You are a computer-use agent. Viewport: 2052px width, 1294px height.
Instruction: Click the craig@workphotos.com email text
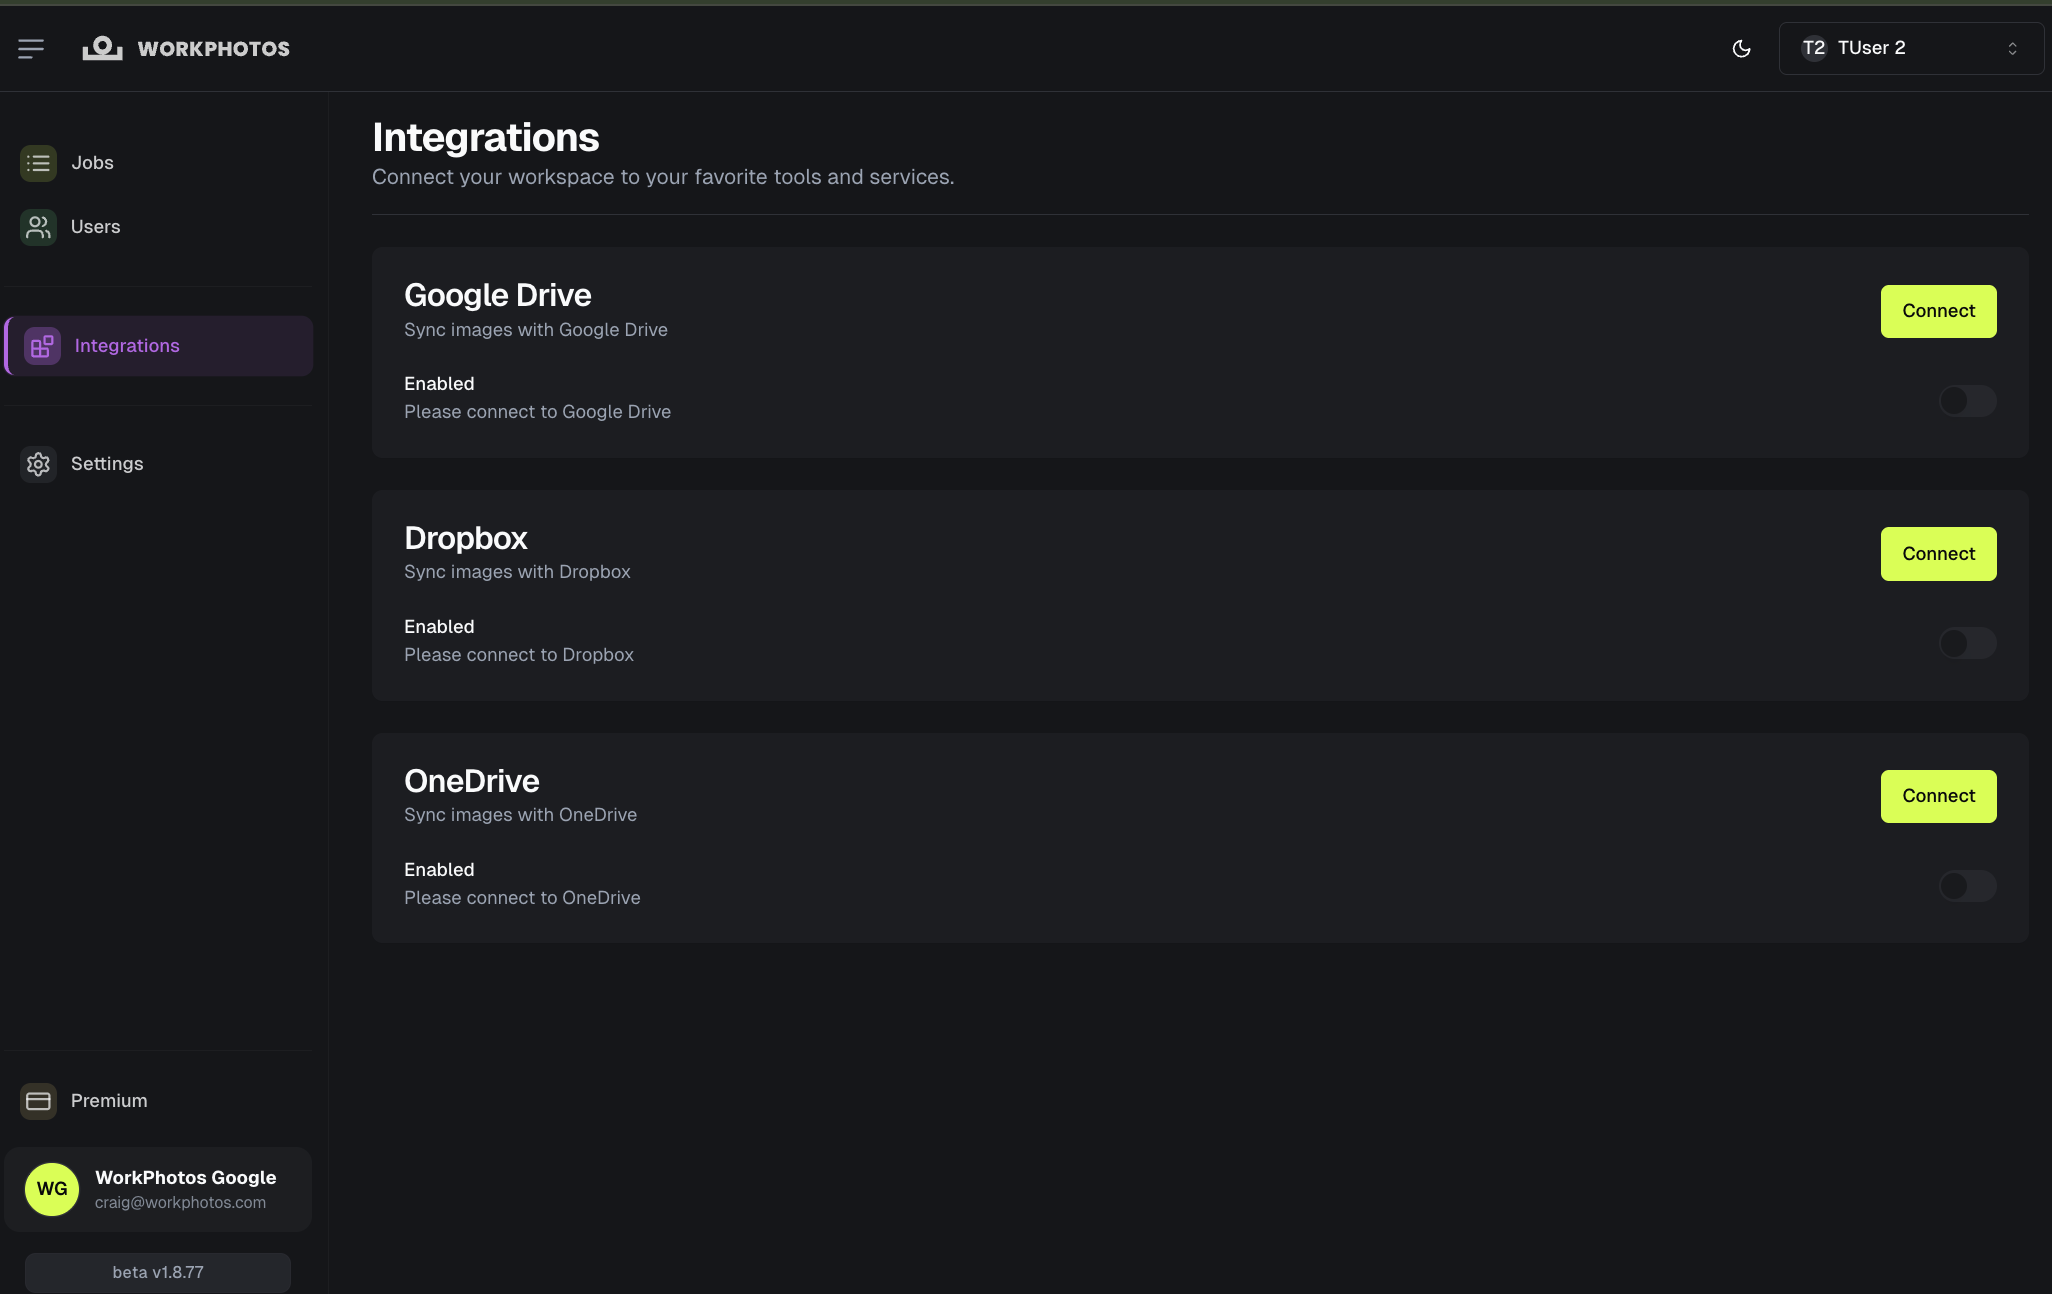tap(180, 1203)
